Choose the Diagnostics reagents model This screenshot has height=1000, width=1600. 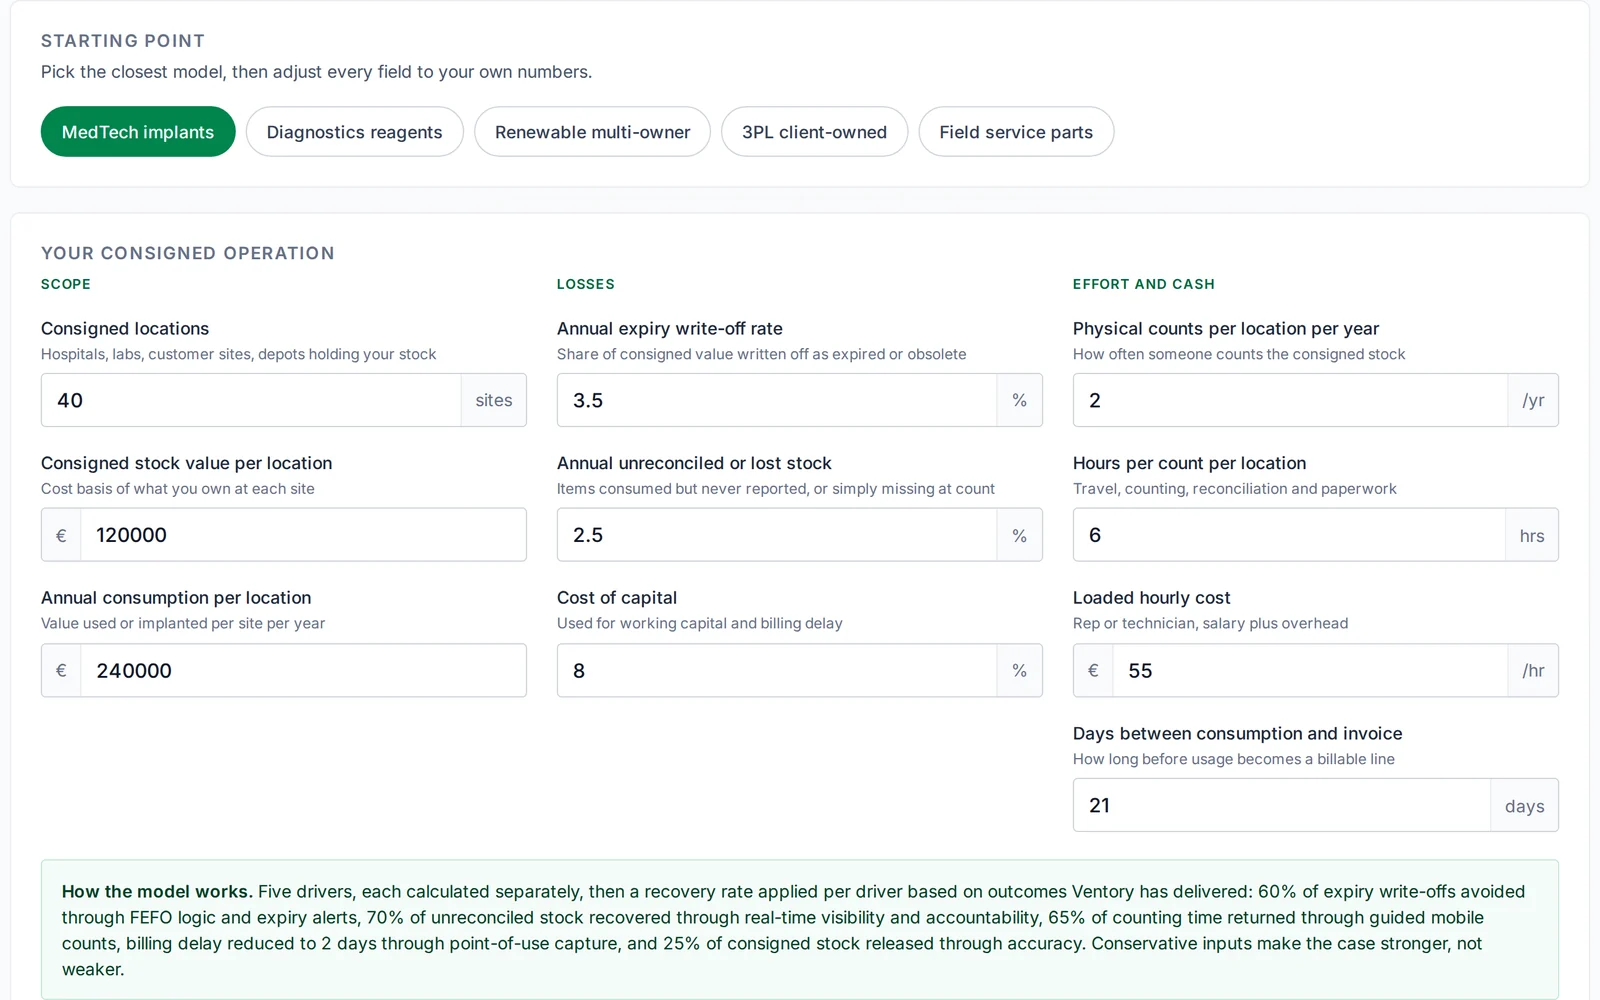pyautogui.click(x=354, y=132)
